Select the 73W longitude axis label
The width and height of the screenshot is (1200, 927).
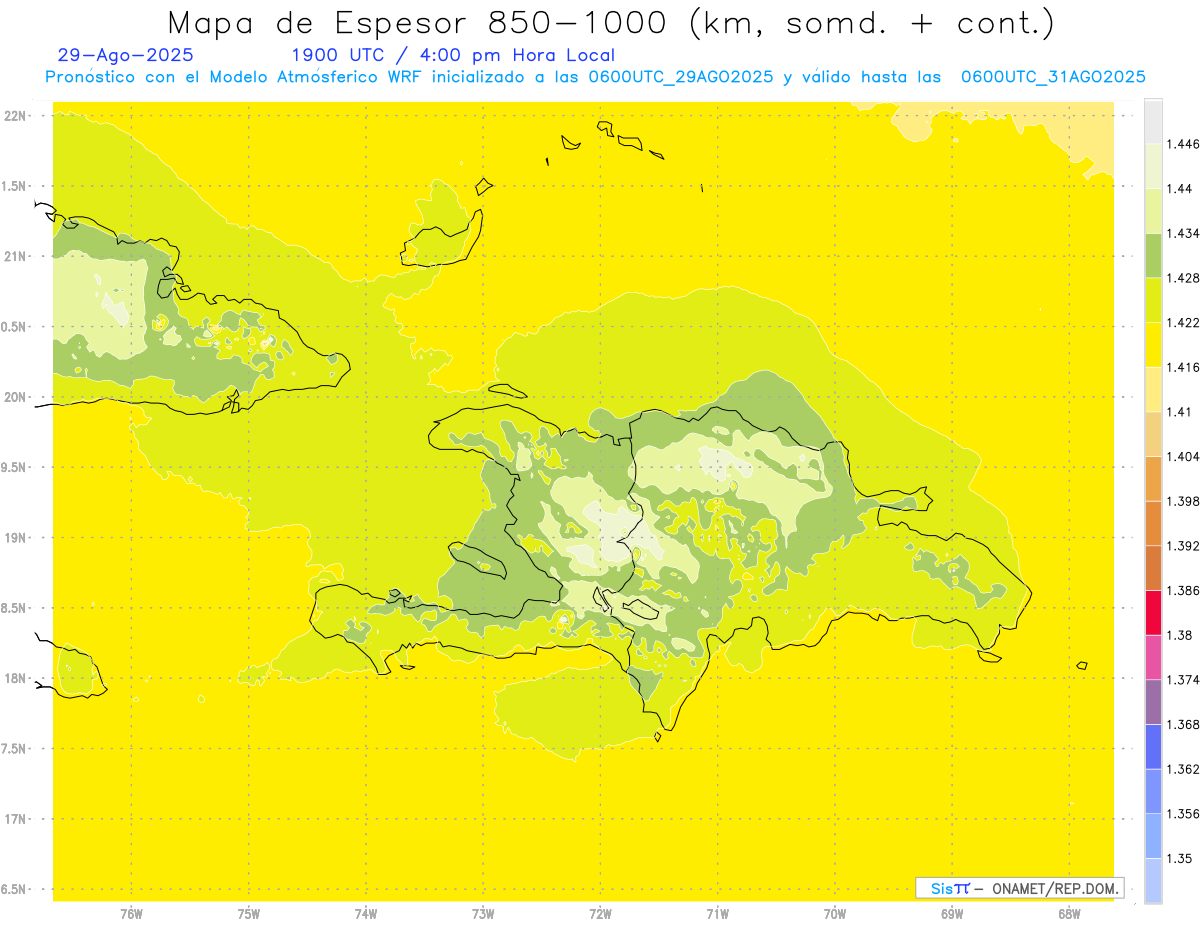483,914
